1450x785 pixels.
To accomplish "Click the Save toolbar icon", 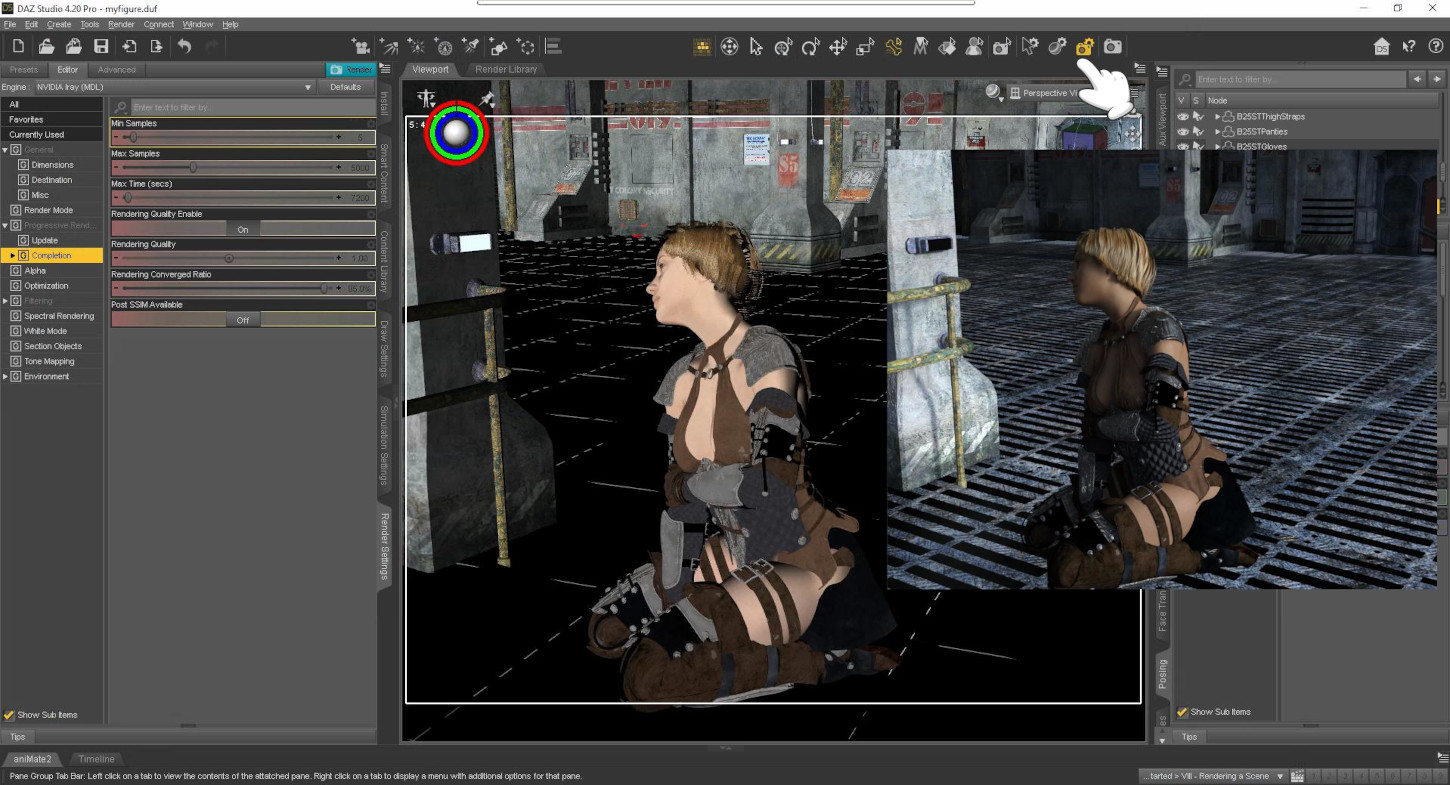I will click(x=100, y=45).
